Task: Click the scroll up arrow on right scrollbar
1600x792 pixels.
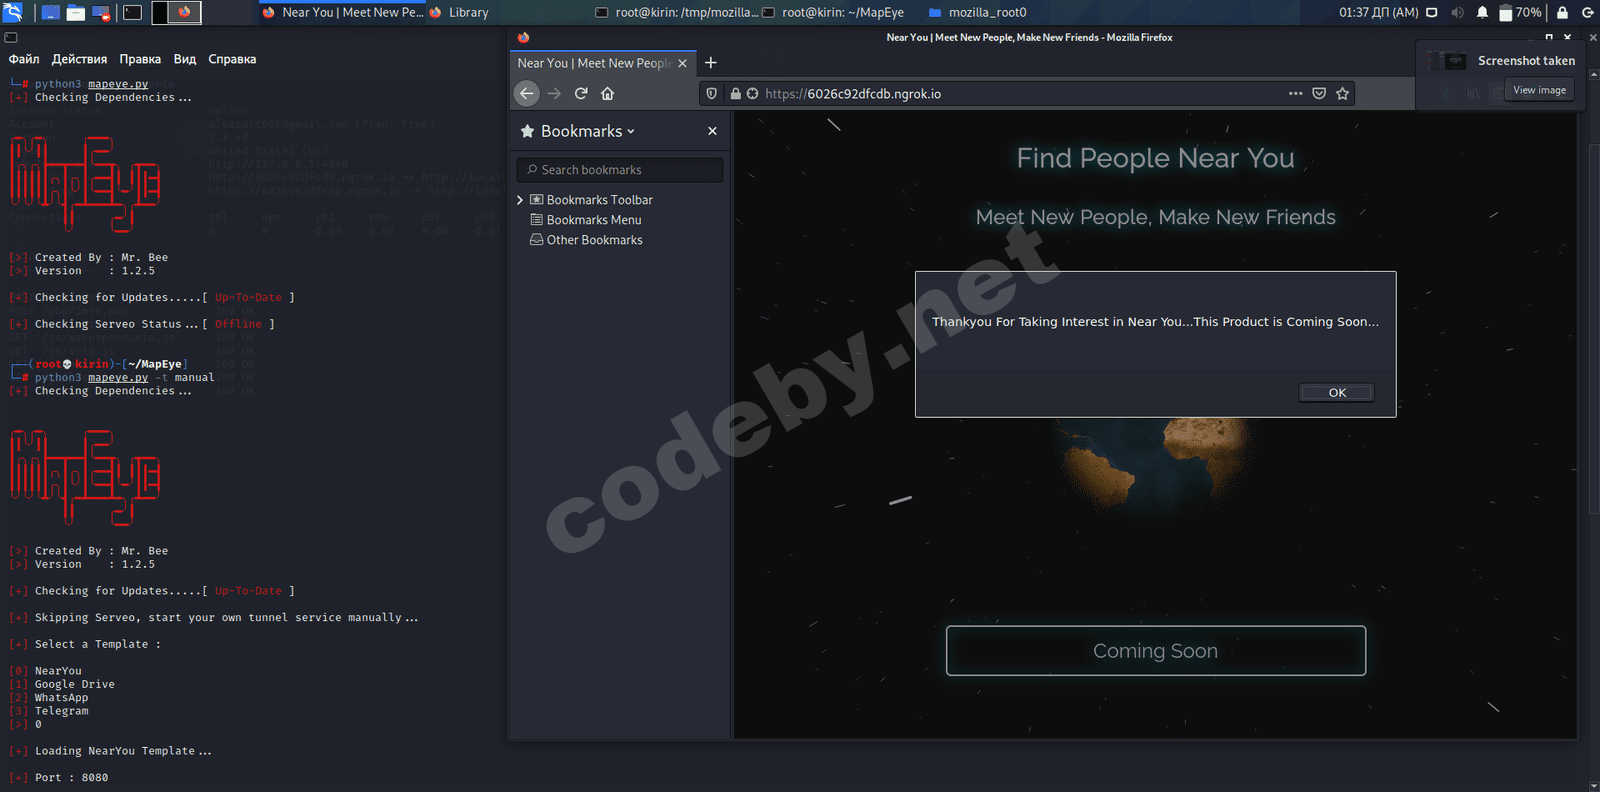Action: click(1594, 74)
